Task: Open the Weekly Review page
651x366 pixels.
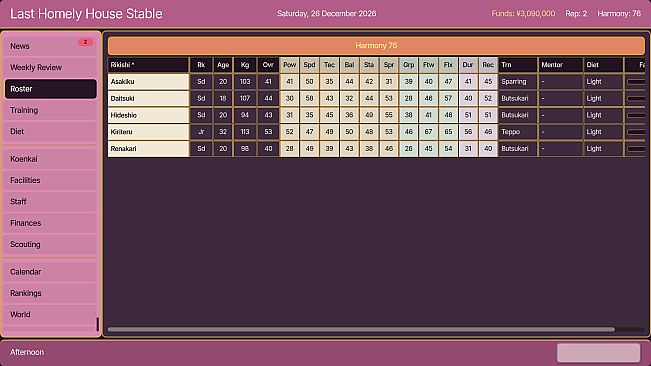Action: pyautogui.click(x=50, y=67)
